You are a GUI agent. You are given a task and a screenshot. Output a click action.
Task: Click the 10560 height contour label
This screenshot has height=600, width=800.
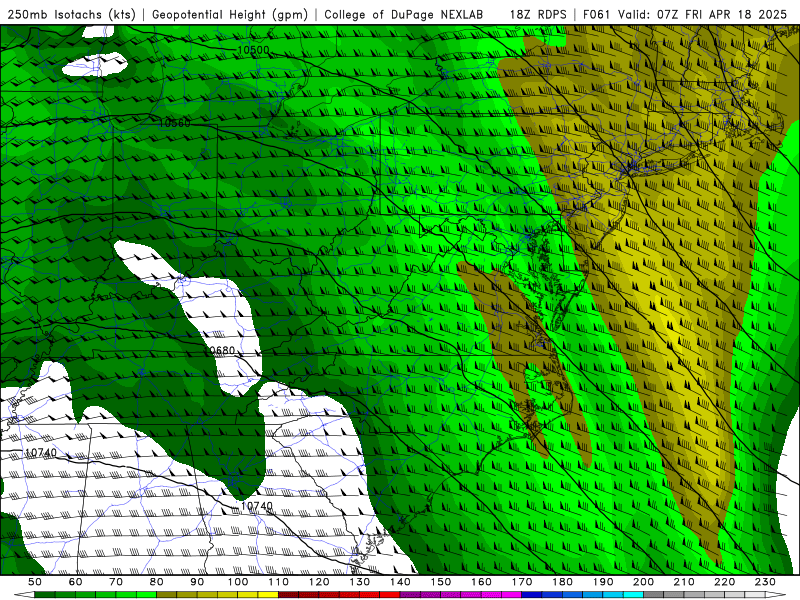[x=174, y=123]
